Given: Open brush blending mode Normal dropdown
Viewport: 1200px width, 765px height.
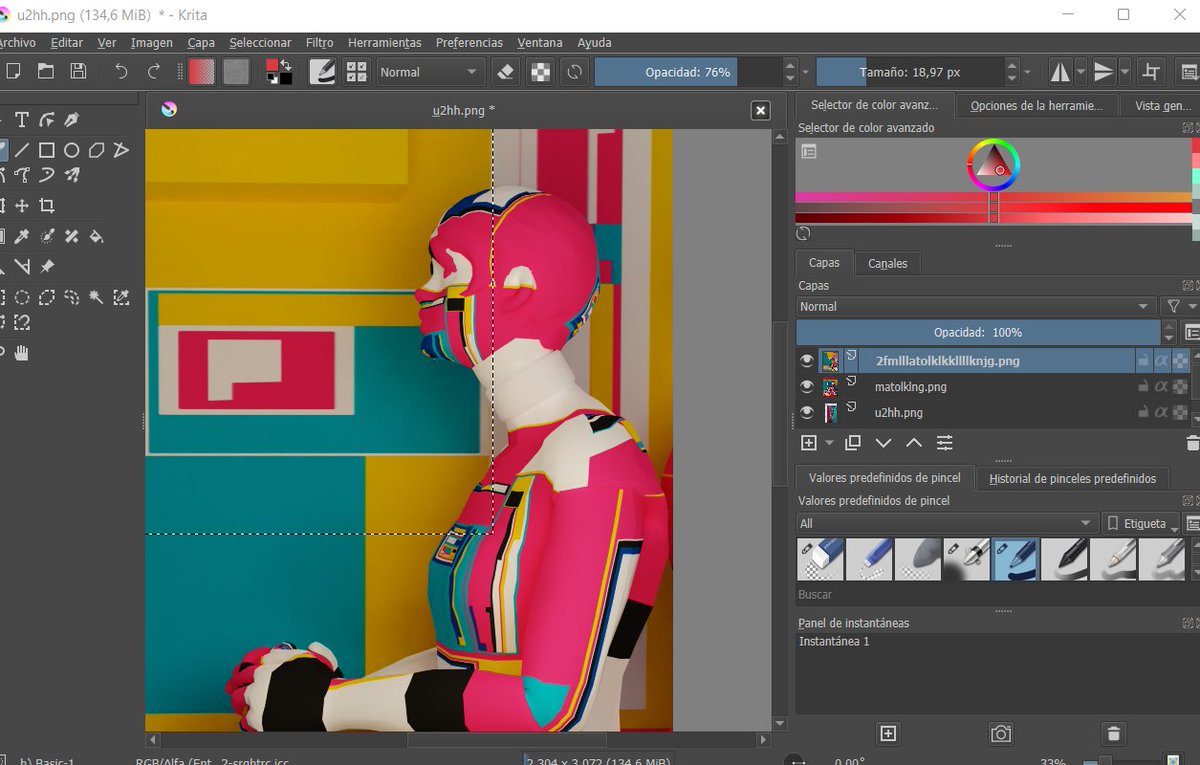Looking at the screenshot, I should (x=429, y=72).
